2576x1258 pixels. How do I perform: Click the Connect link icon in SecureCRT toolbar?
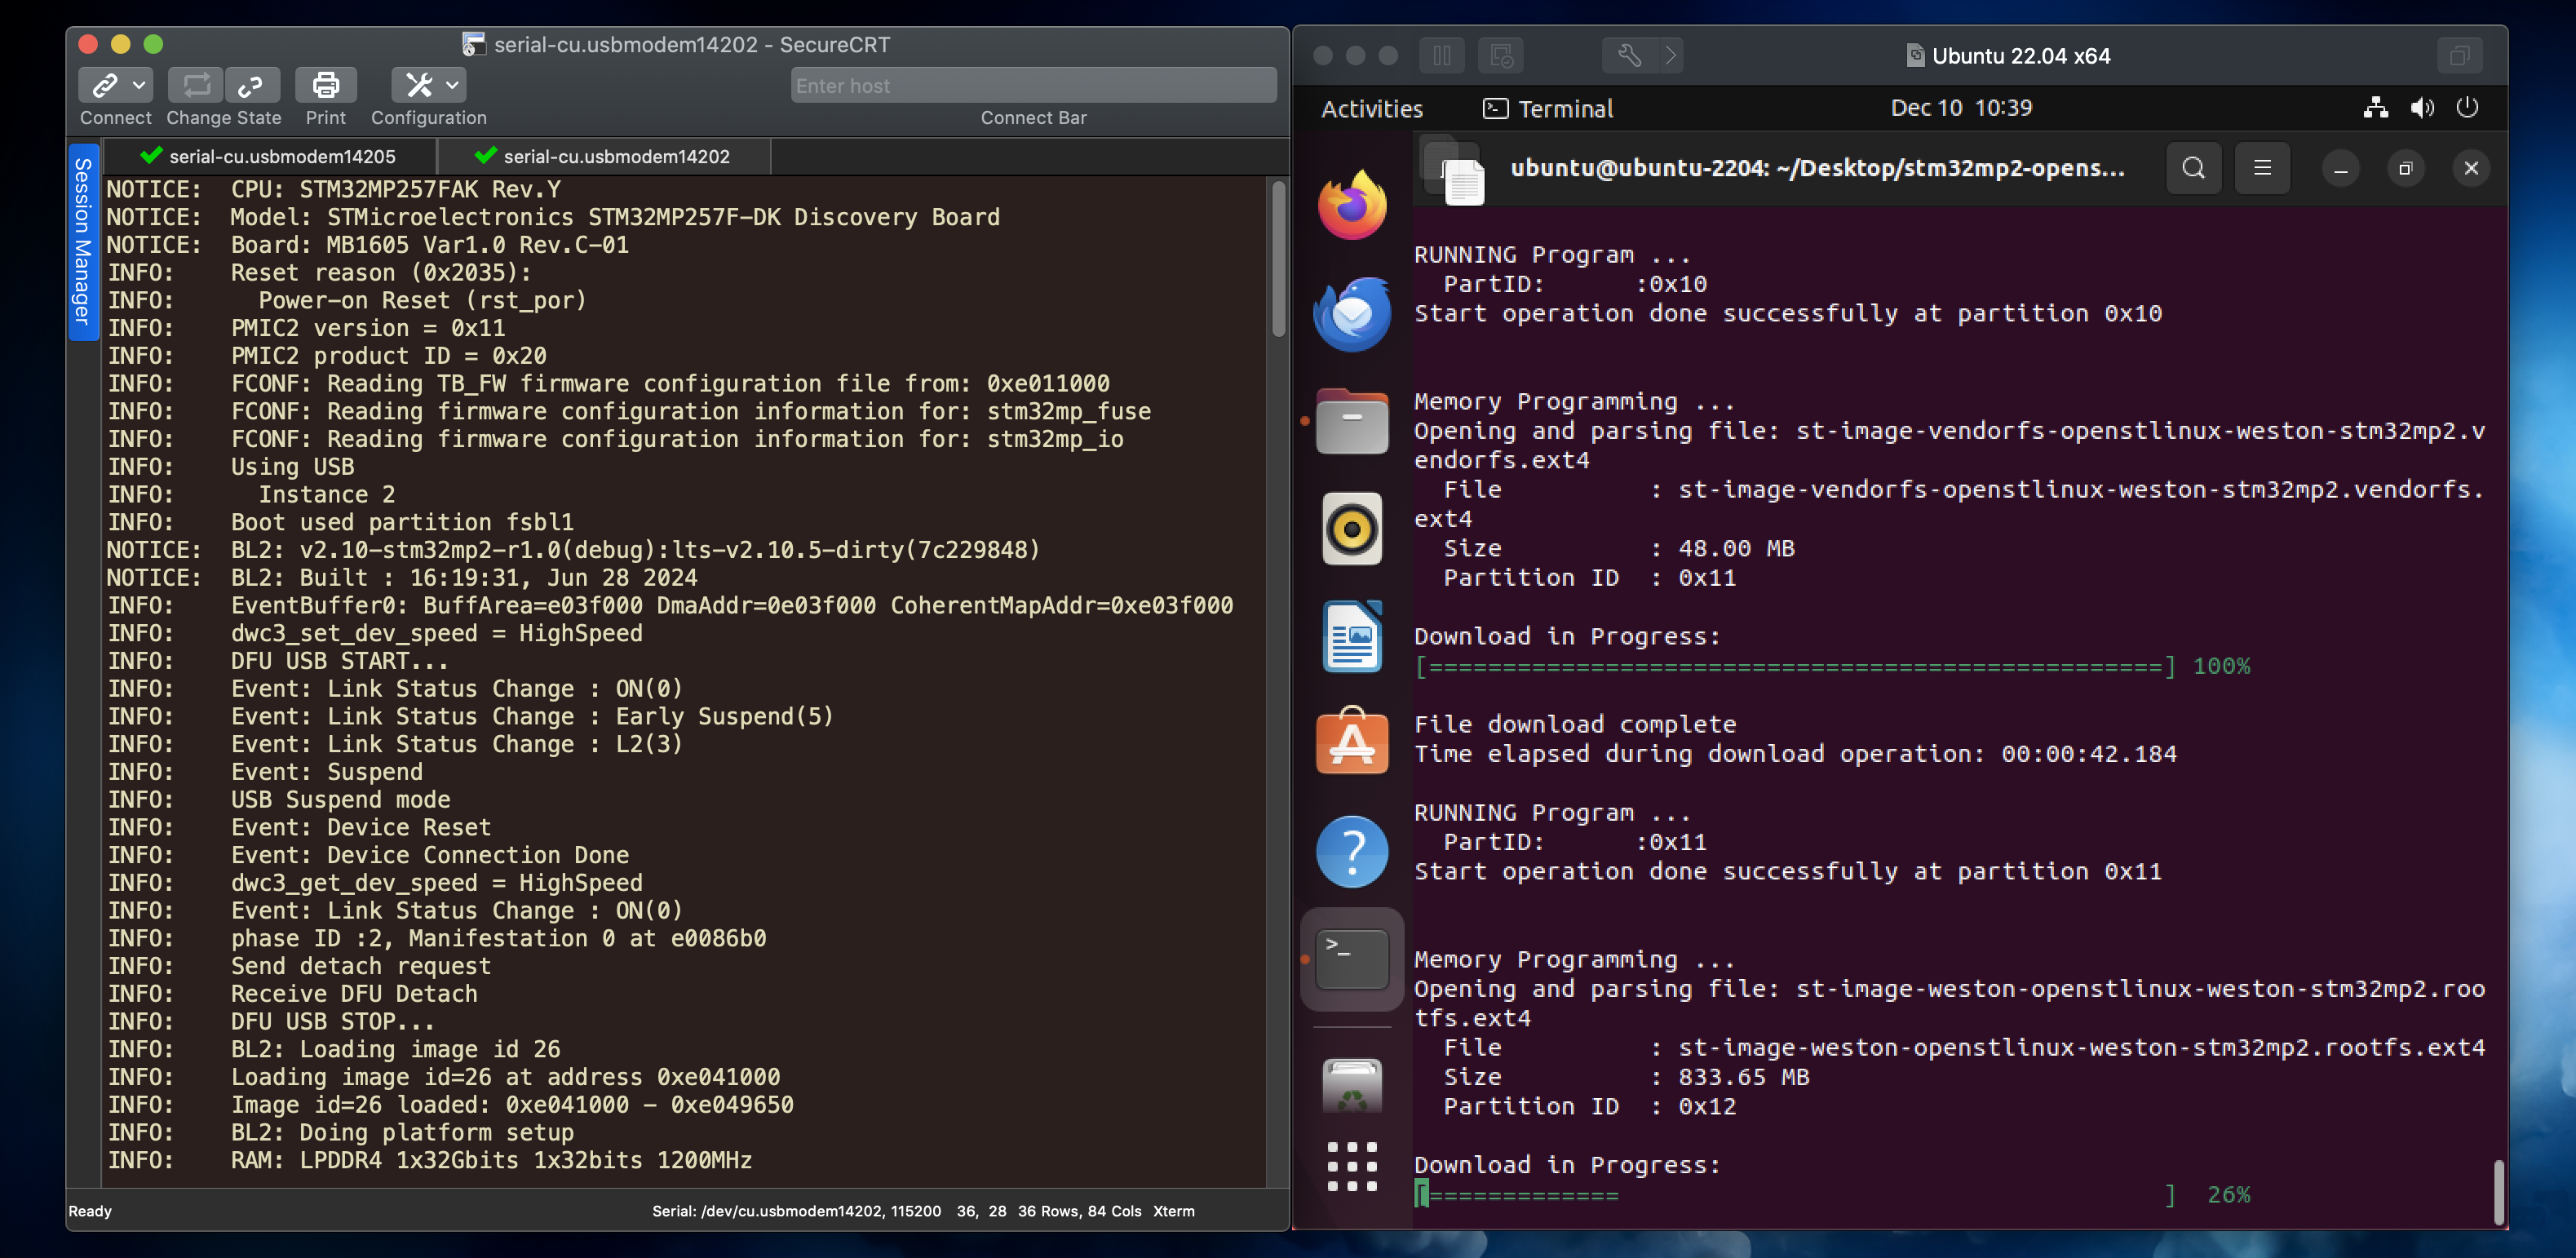coord(104,85)
